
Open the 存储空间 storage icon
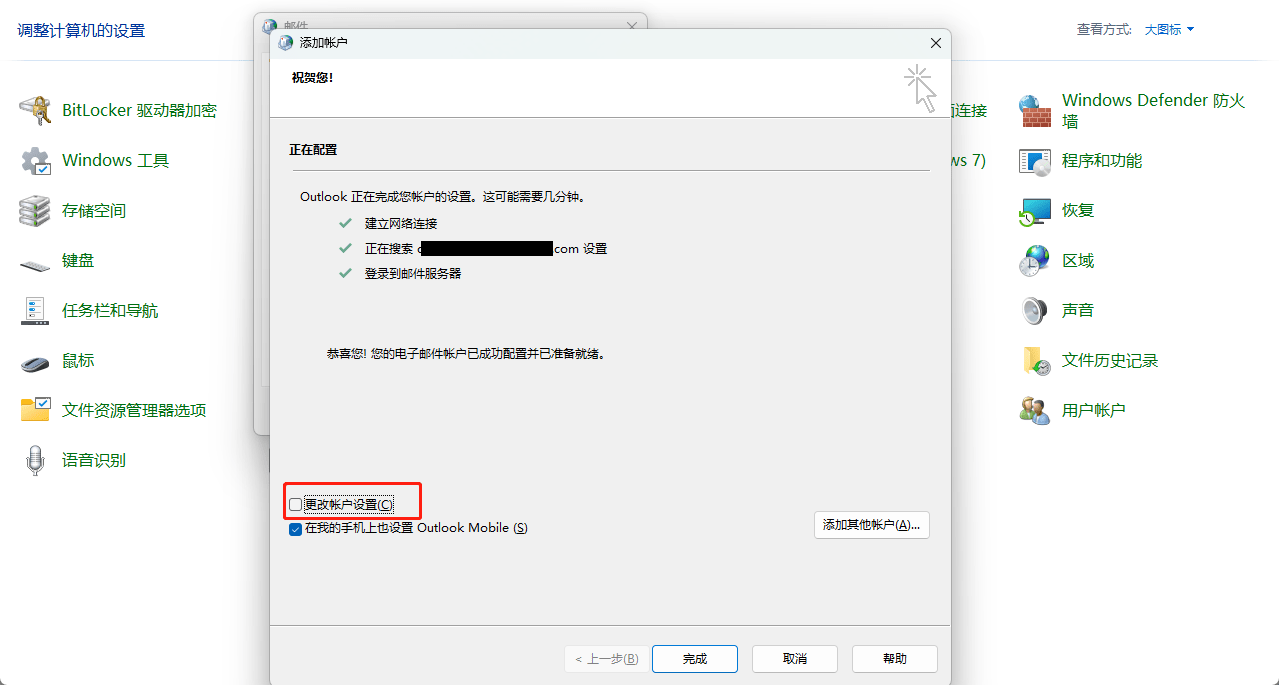point(35,210)
